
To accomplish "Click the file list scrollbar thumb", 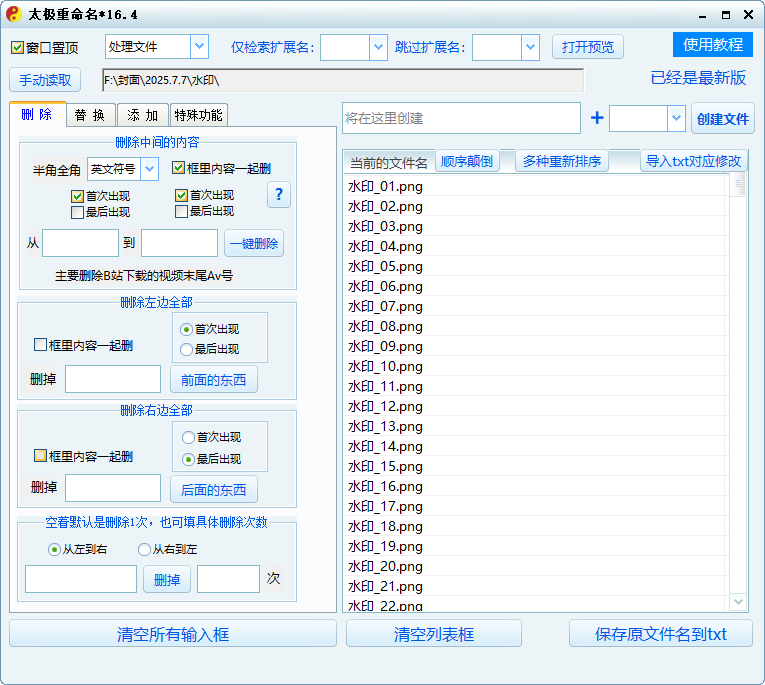I will point(739,184).
